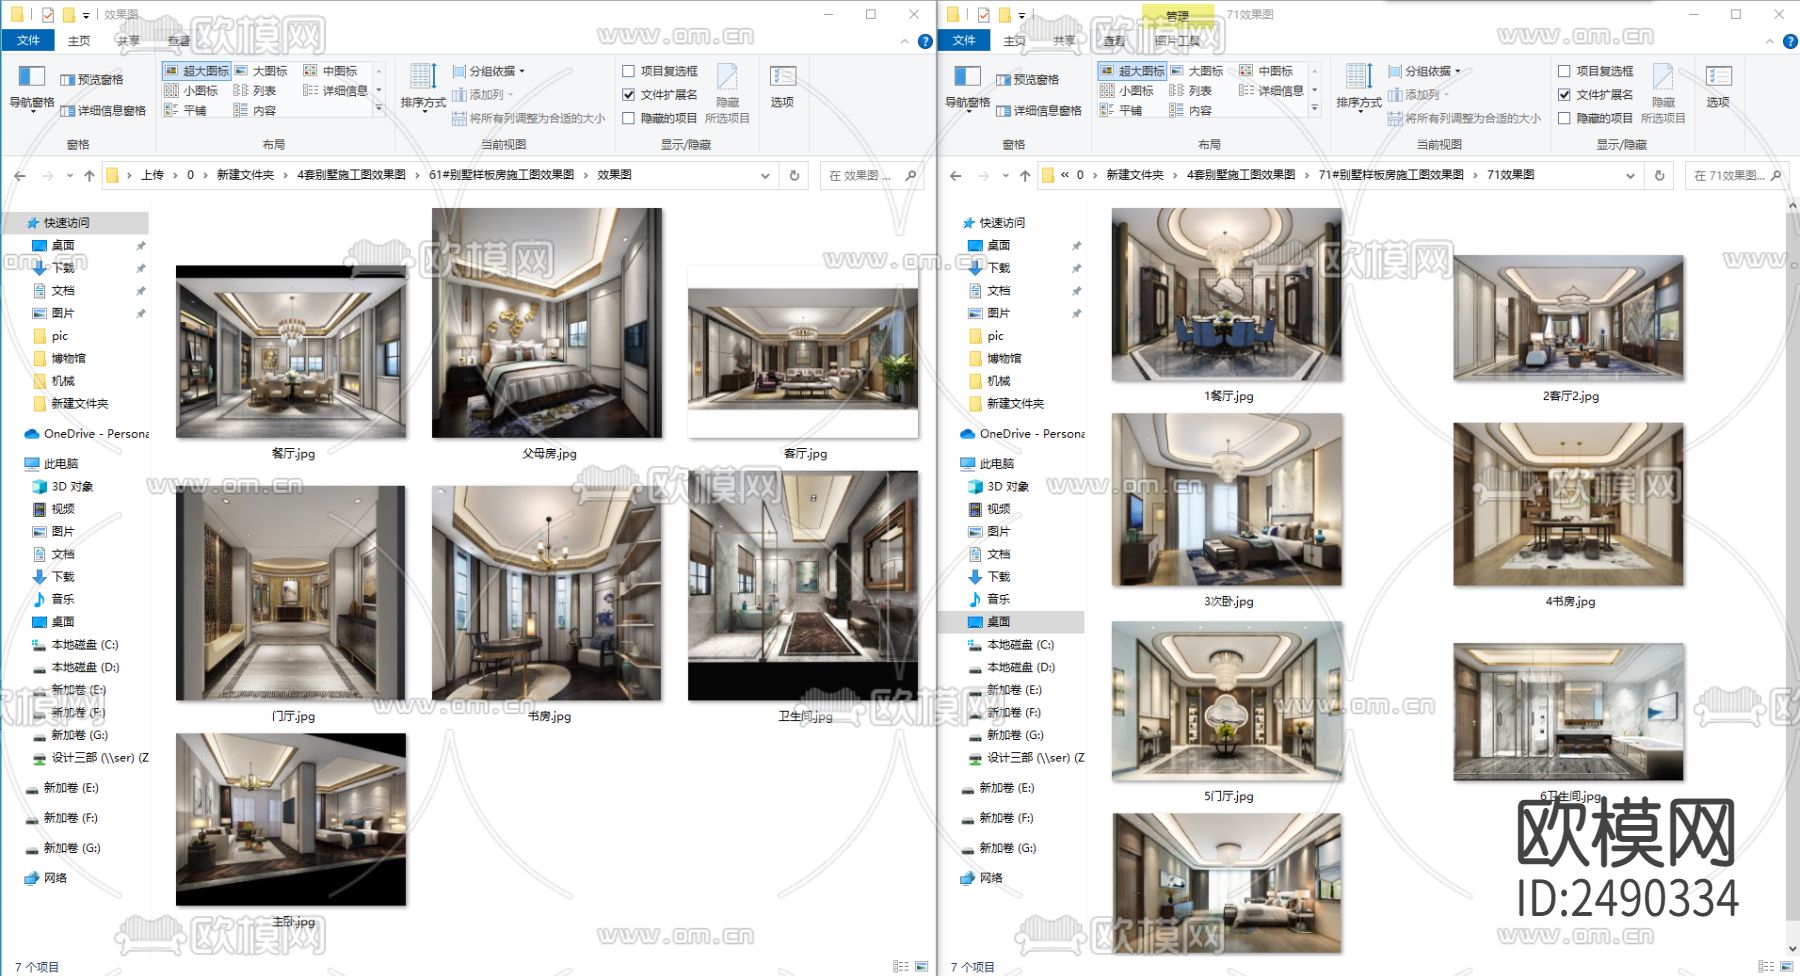Select 大图标 layout in right window ribbon
This screenshot has width=1800, height=976.
1197,71
